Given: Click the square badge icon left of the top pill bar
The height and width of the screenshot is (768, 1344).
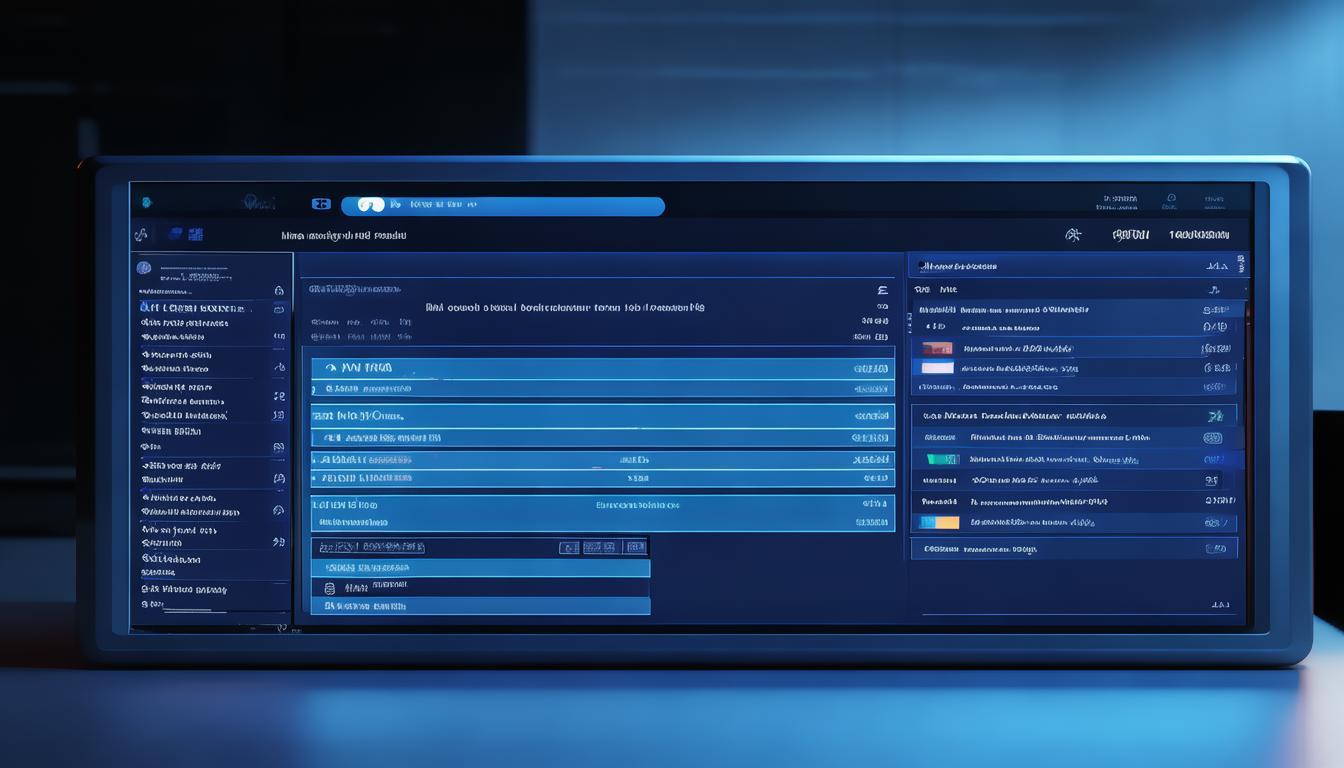Looking at the screenshot, I should click(321, 204).
